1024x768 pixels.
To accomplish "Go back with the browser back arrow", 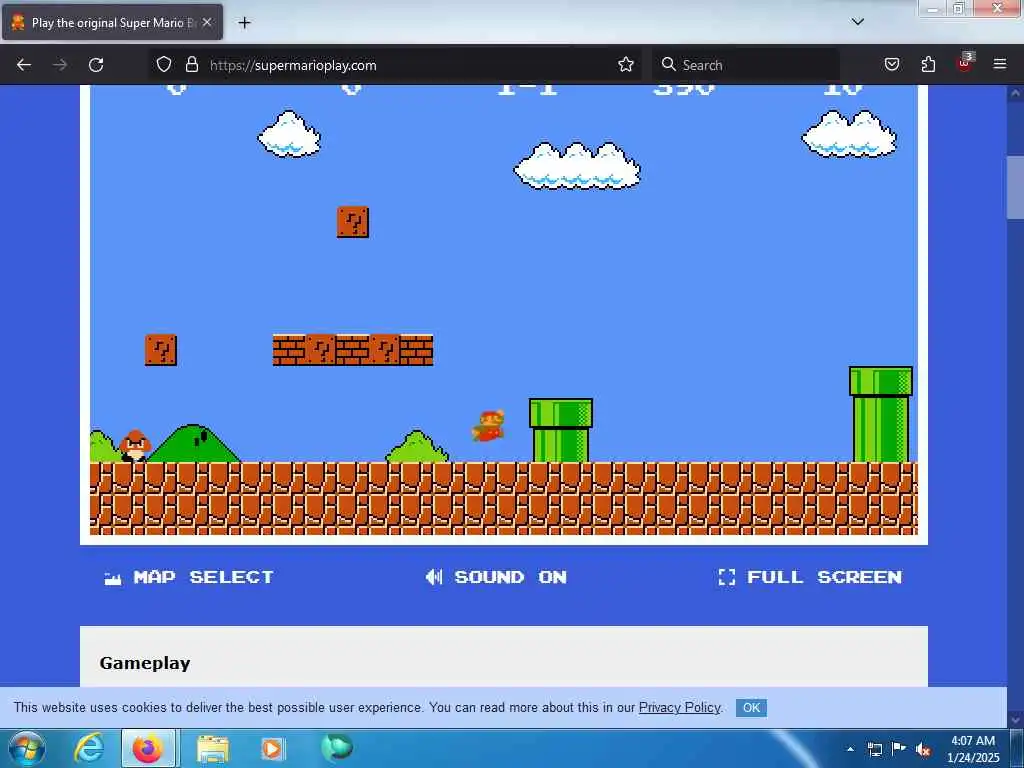I will pyautogui.click(x=24, y=65).
